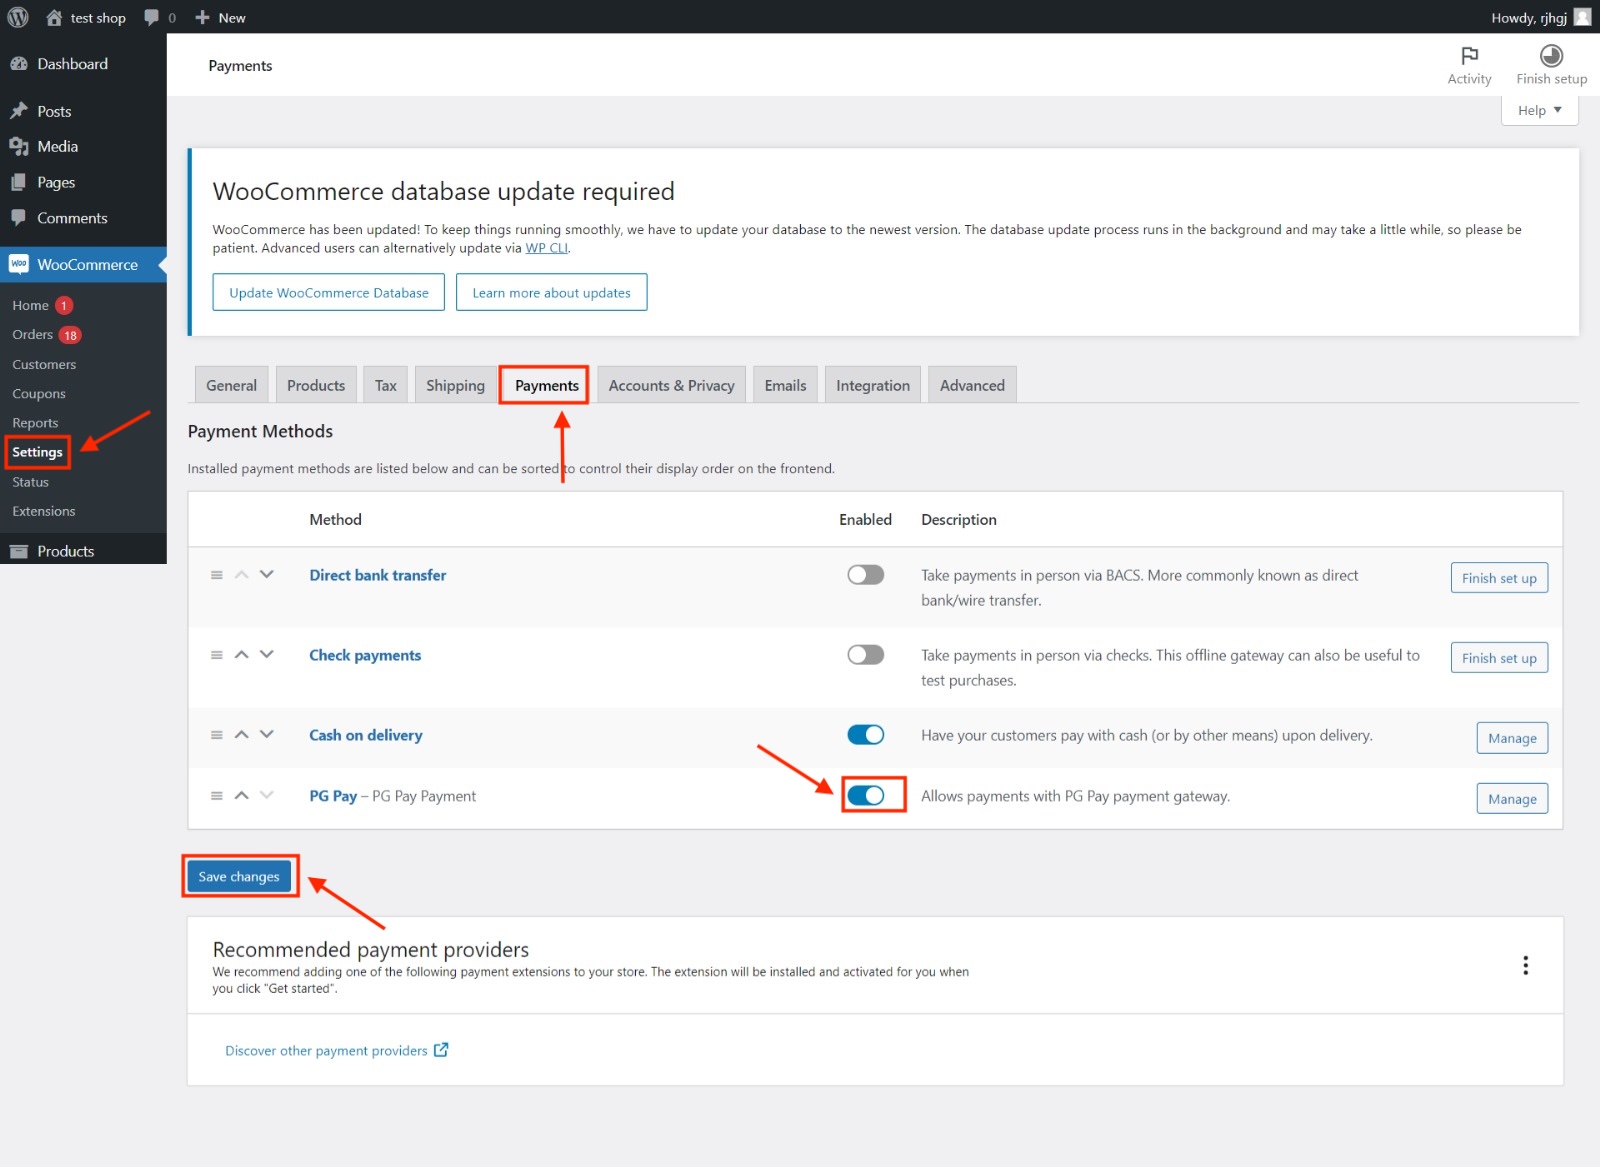Image resolution: width=1600 pixels, height=1167 pixels.
Task: Move Cash on delivery down with arrow
Action: [267, 735]
